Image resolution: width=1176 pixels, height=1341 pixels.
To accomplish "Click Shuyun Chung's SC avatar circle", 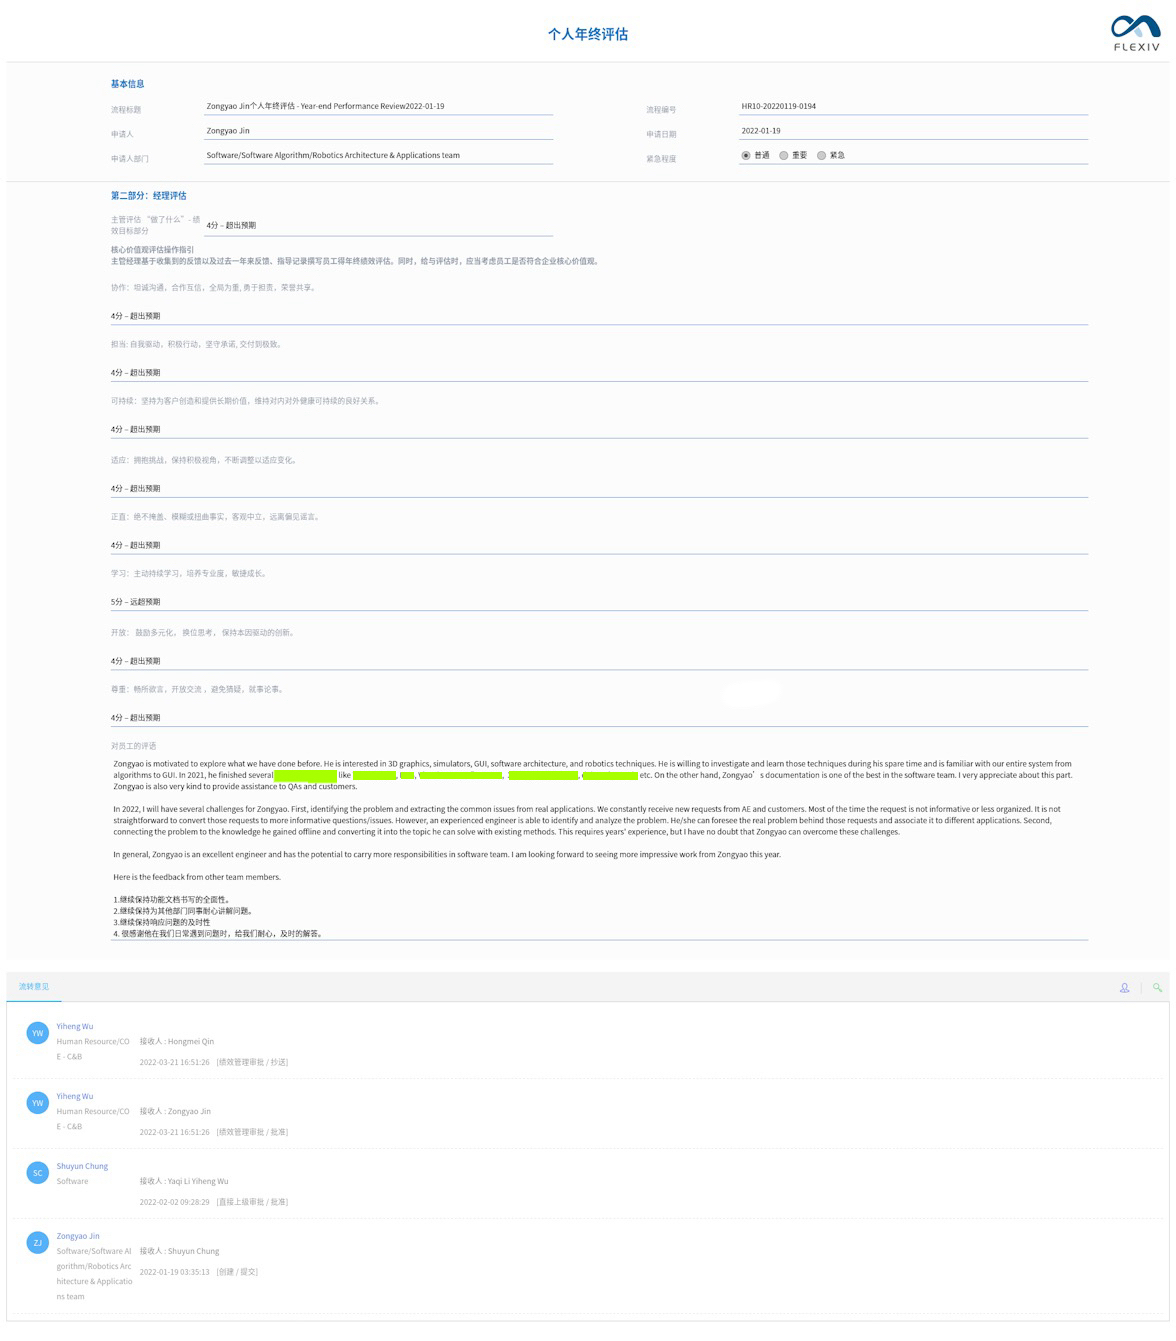I will 37,1172.
